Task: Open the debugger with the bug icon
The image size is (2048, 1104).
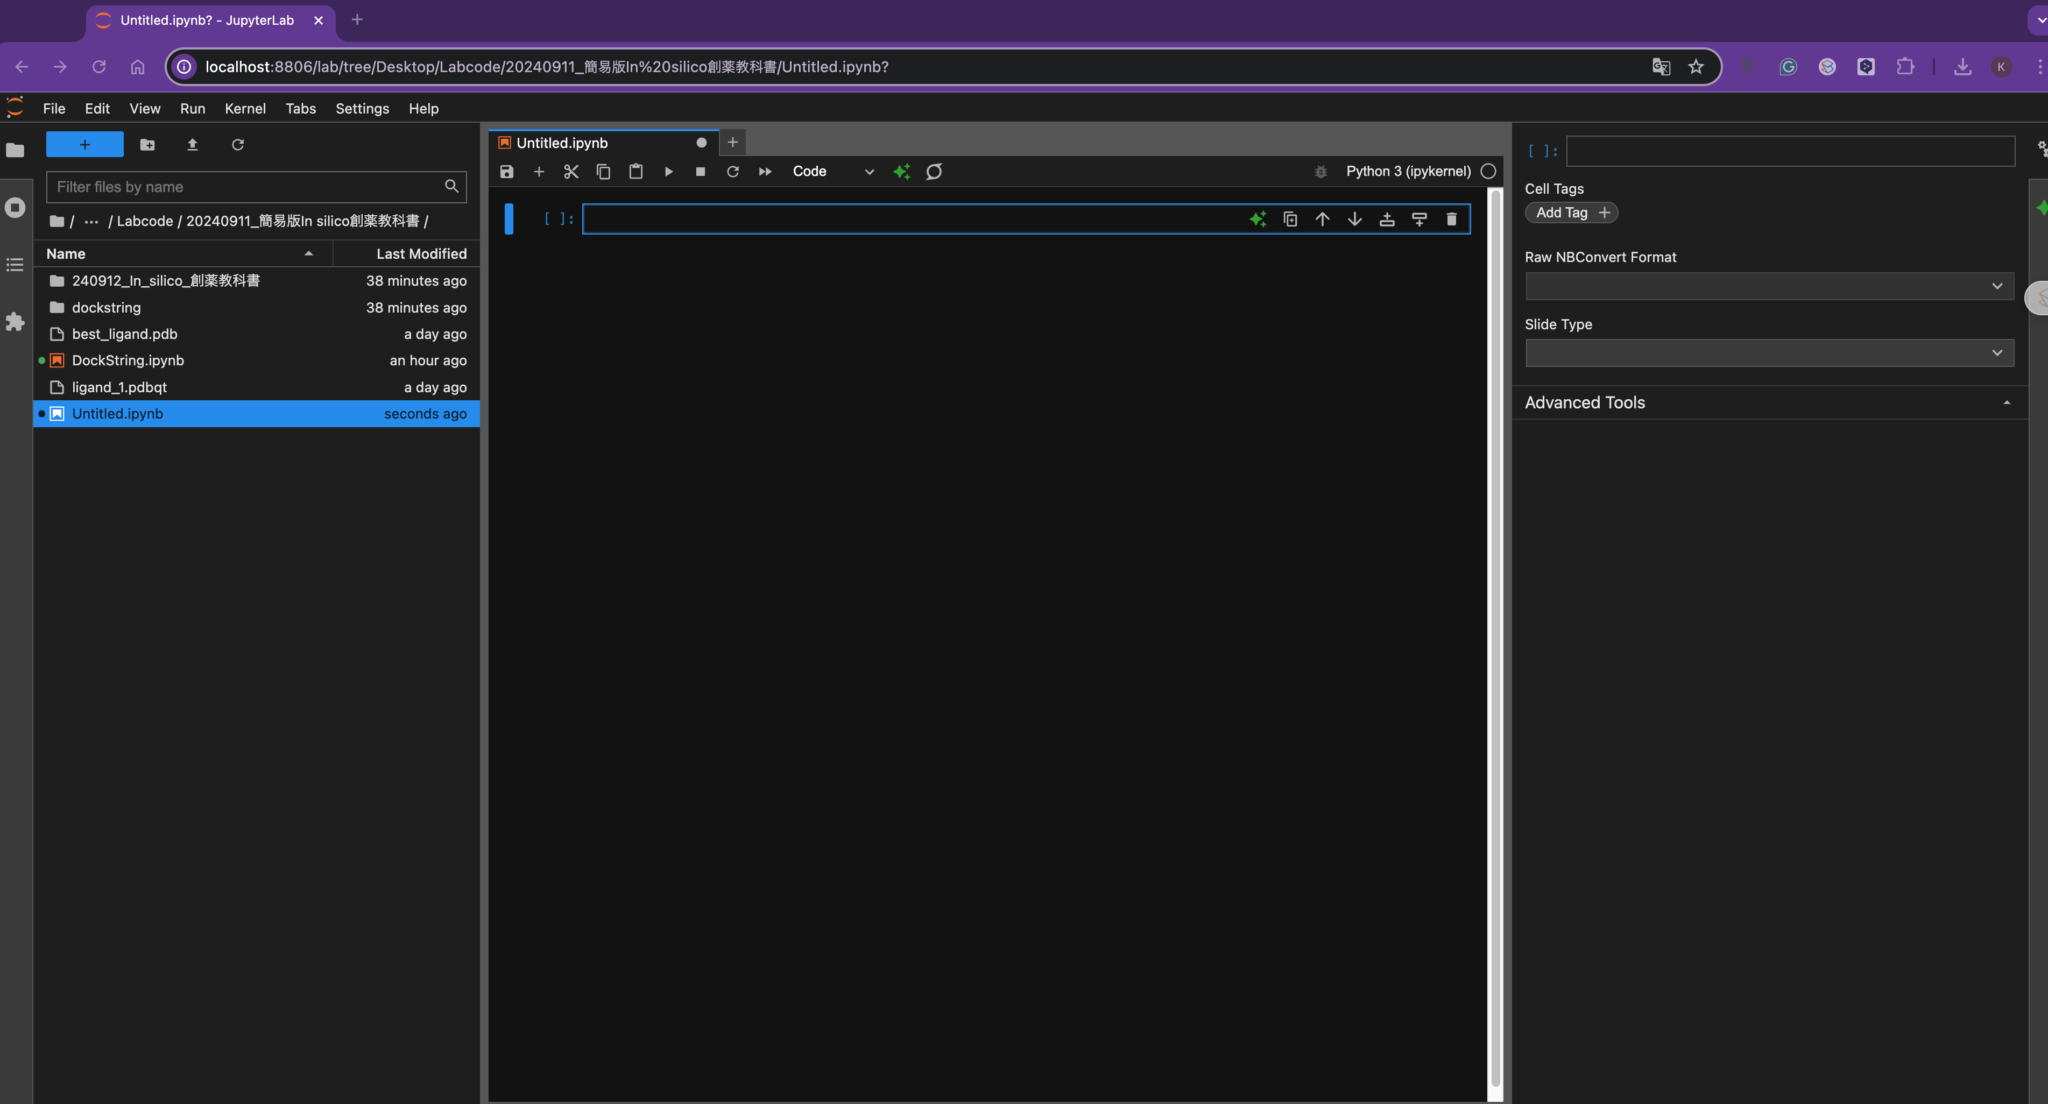Action: click(1320, 171)
